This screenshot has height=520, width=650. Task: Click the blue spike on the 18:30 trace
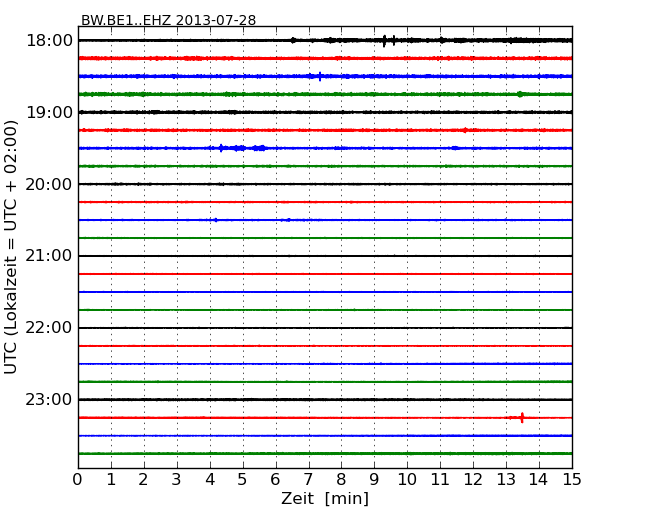[320, 76]
